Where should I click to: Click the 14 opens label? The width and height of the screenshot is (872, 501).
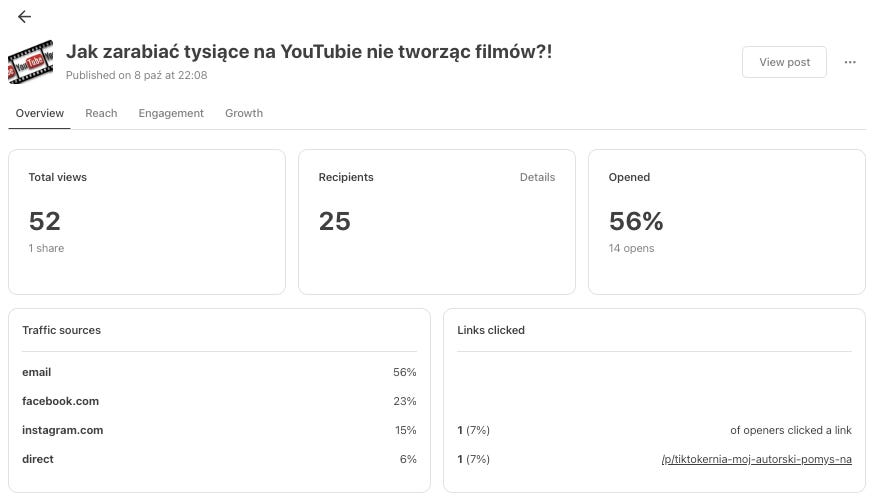pyautogui.click(x=632, y=248)
